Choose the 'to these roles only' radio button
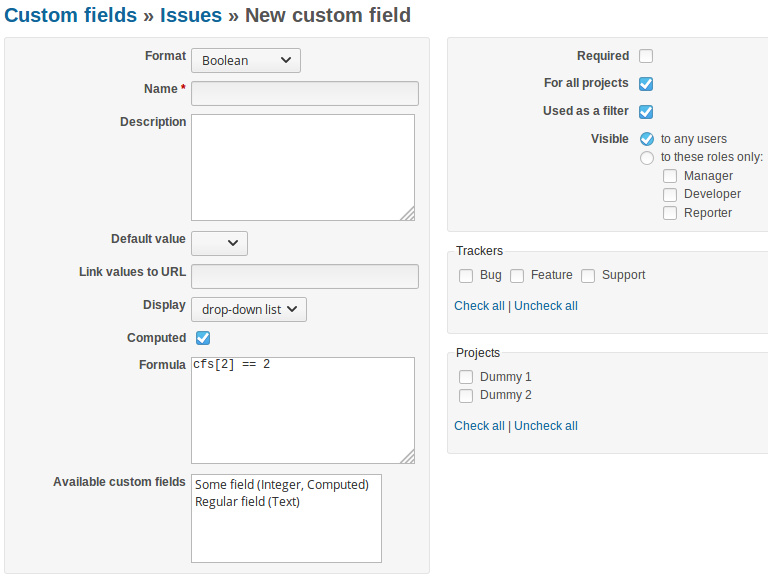Screen dimensions: 768x582 pyautogui.click(x=647, y=157)
